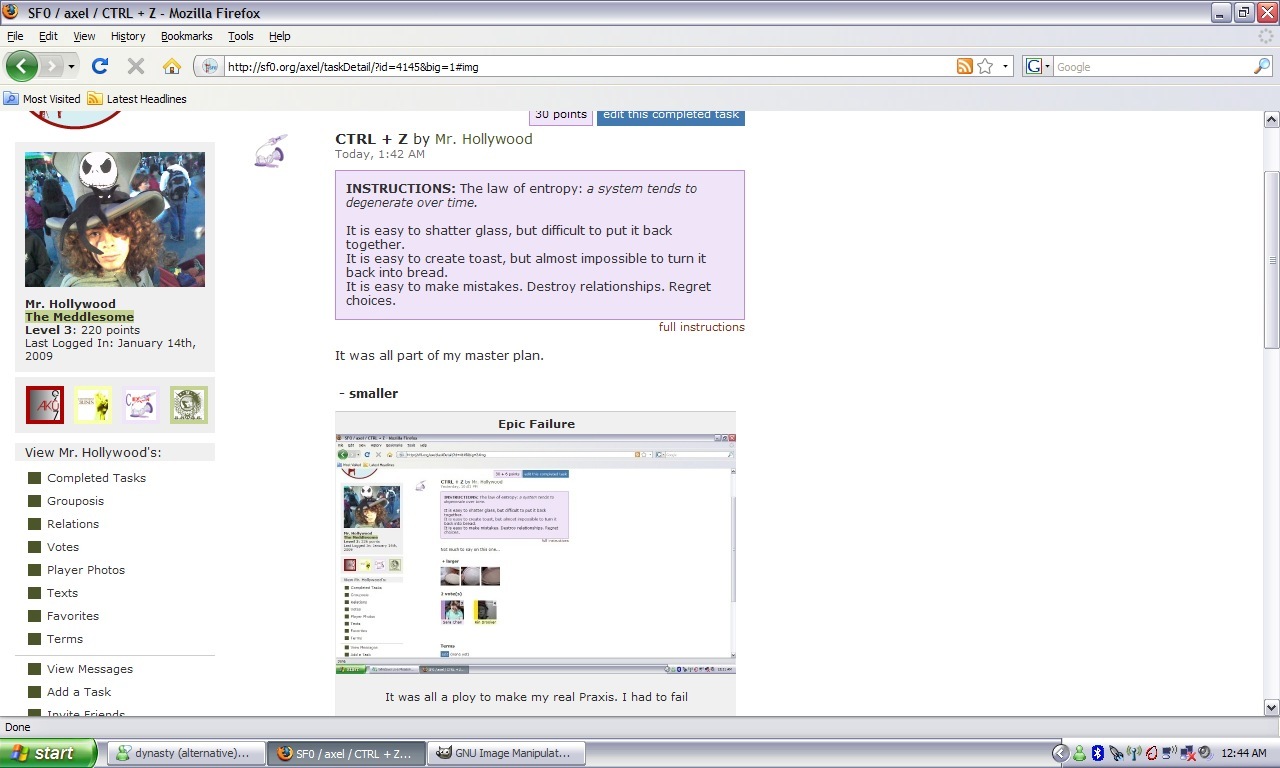The height and width of the screenshot is (768, 1280).
Task: Open the address bar URL history dropdown
Action: pyautogui.click(x=1006, y=66)
